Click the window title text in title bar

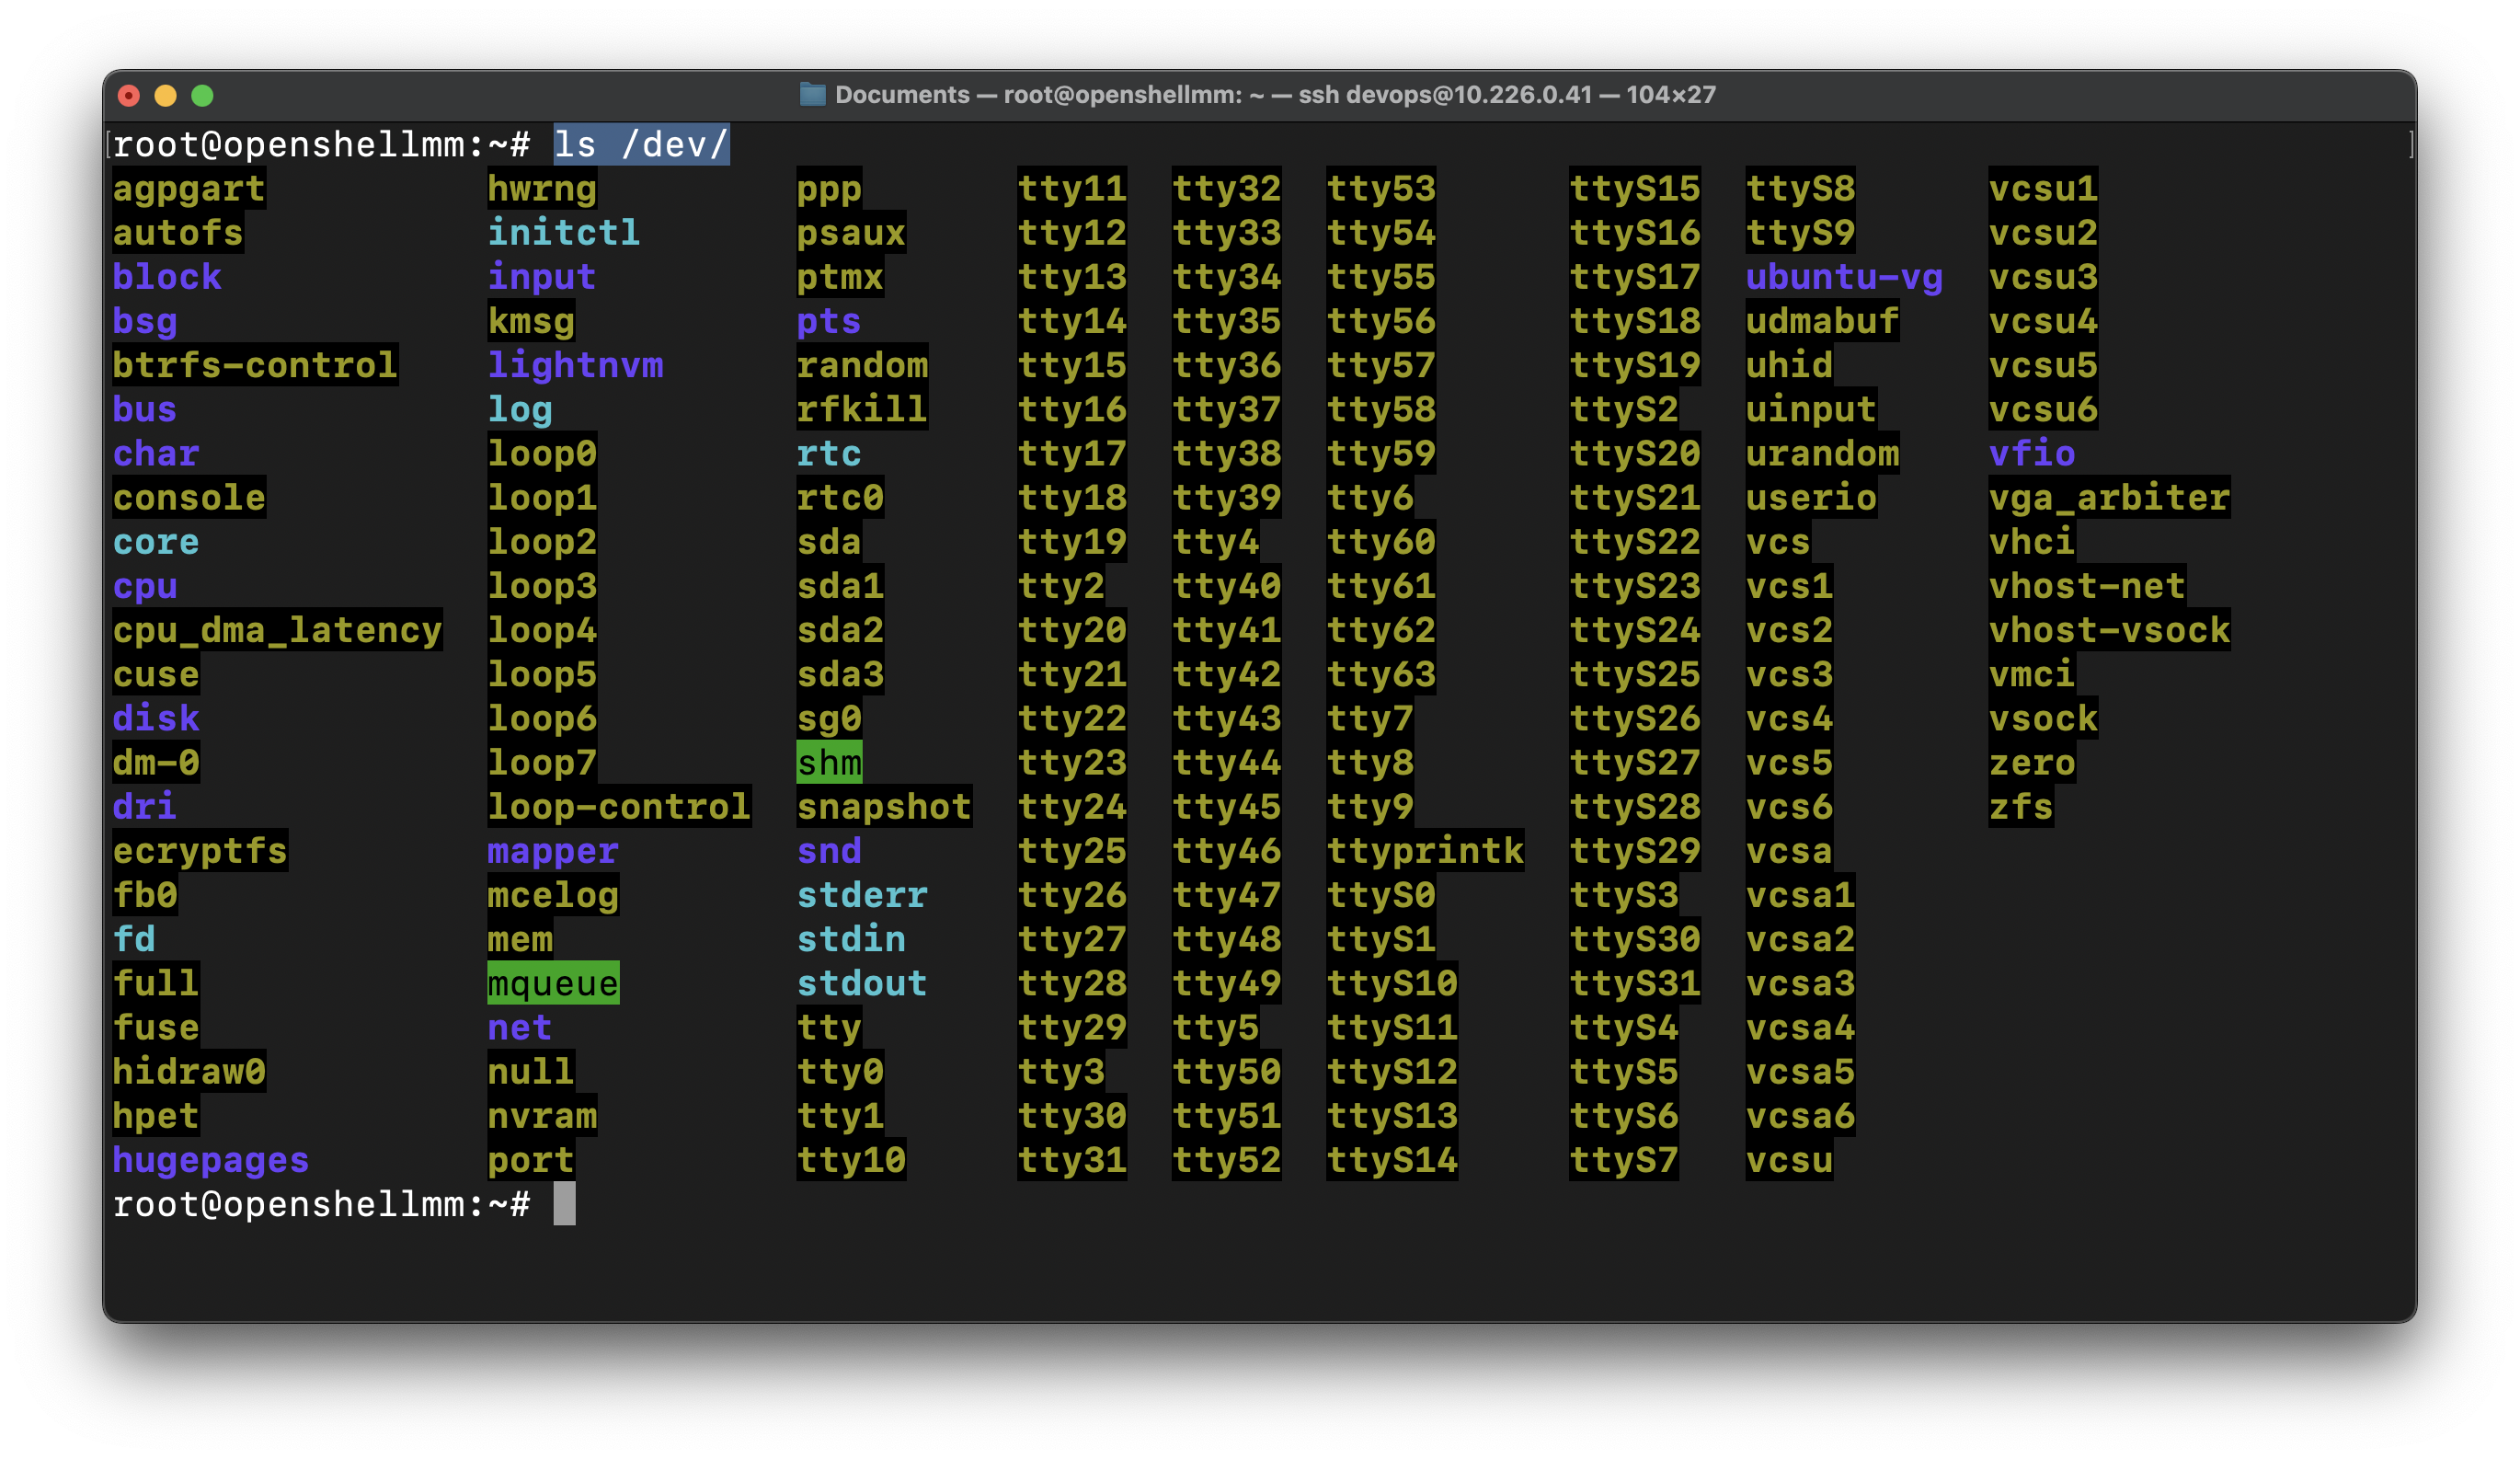pyautogui.click(x=1275, y=95)
